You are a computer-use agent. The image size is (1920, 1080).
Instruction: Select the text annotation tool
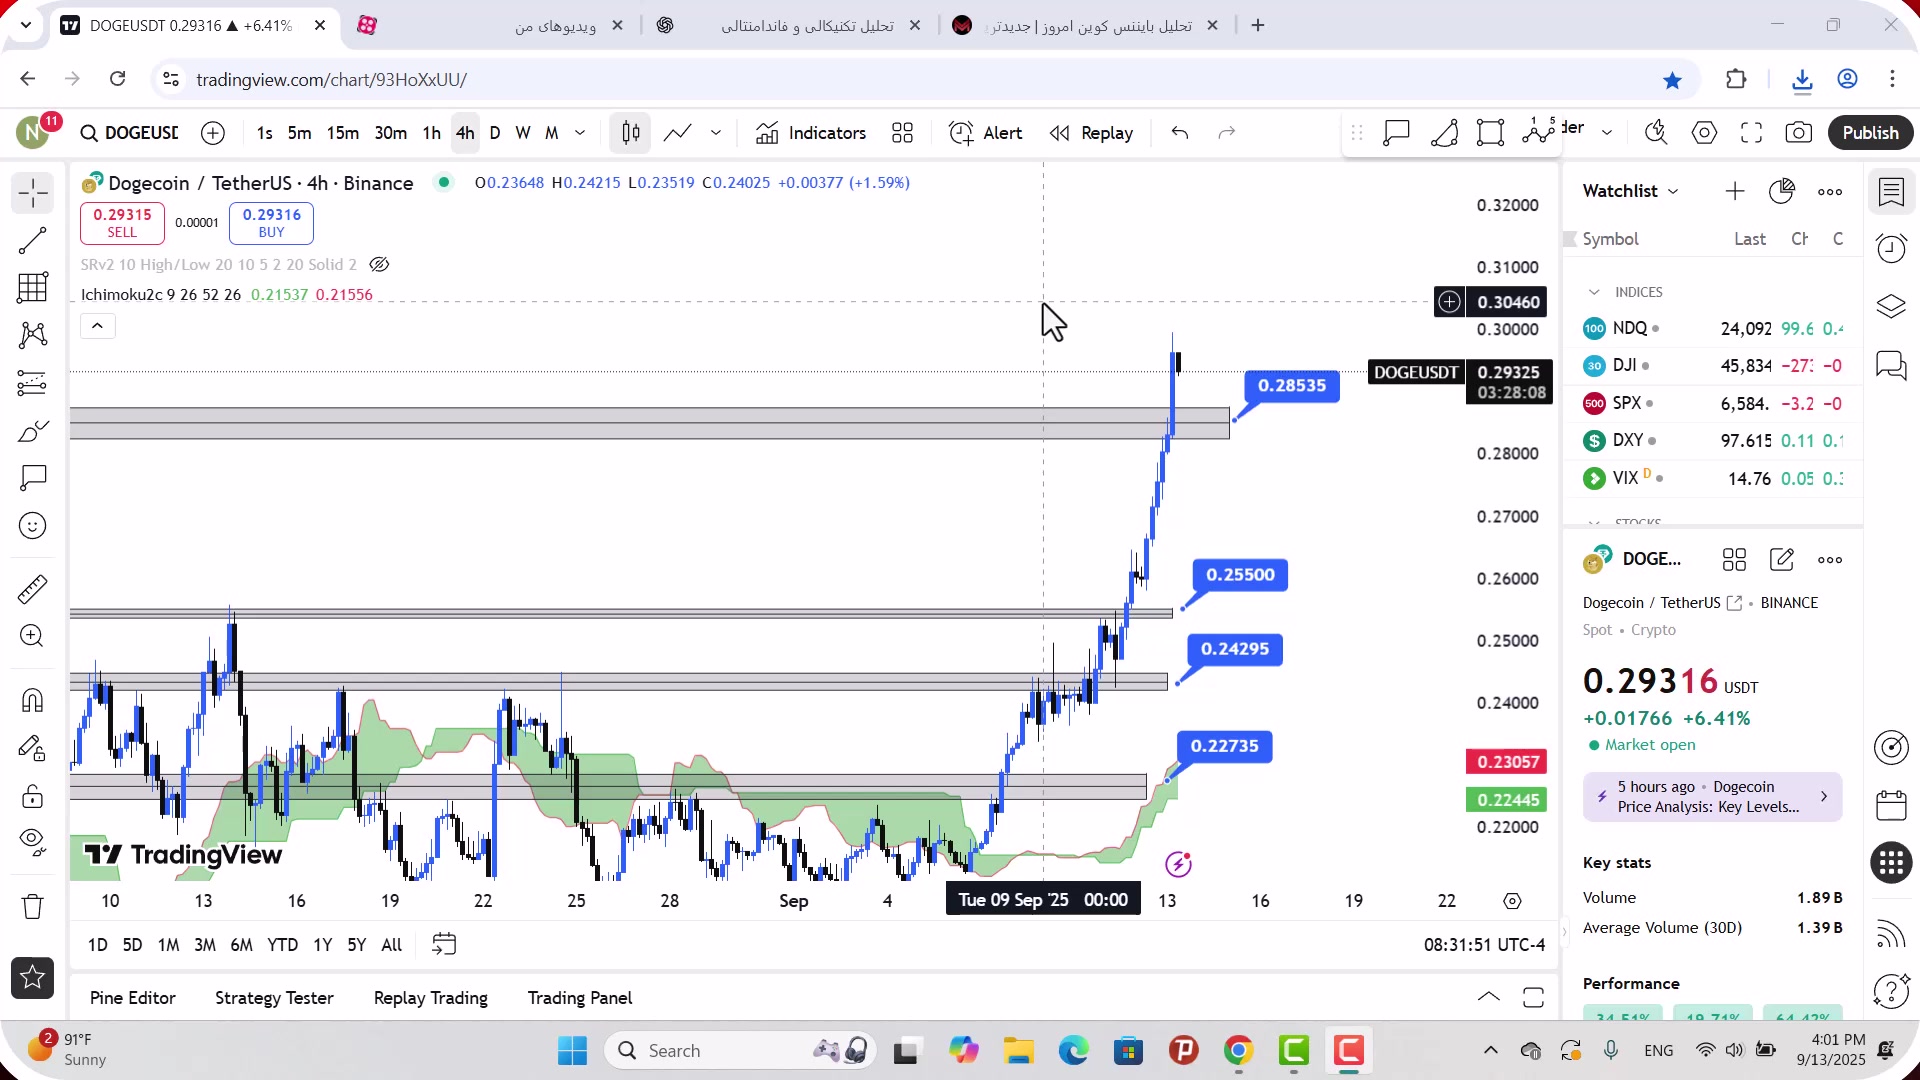tap(33, 478)
